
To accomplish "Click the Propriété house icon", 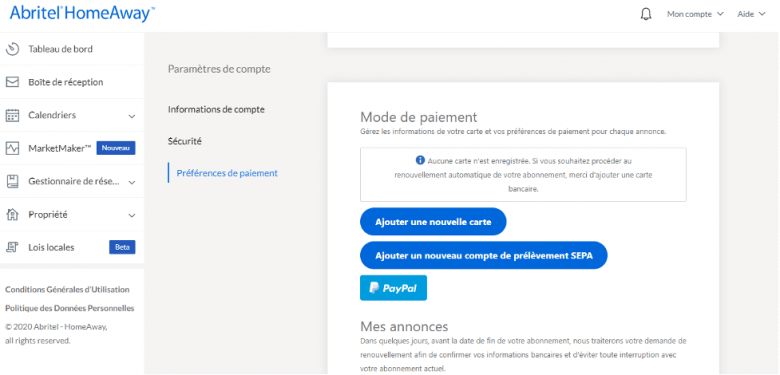I will point(12,215).
